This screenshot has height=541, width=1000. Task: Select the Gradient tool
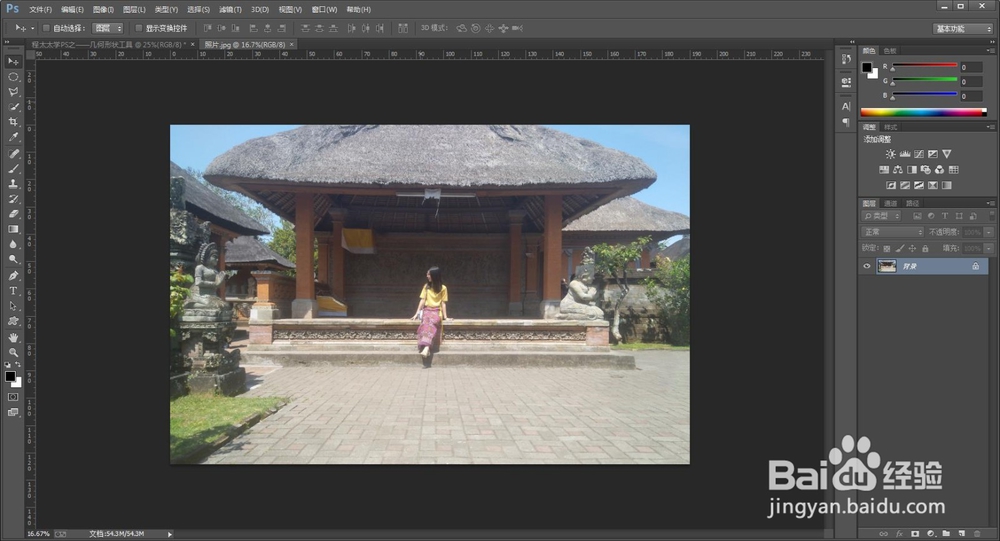tap(13, 229)
